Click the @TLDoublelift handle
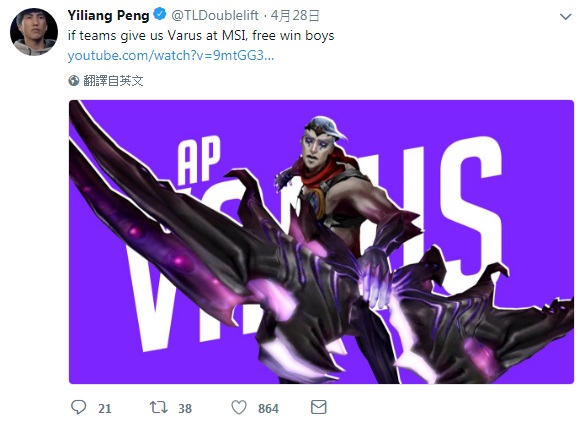The height and width of the screenshot is (423, 582). pos(215,15)
